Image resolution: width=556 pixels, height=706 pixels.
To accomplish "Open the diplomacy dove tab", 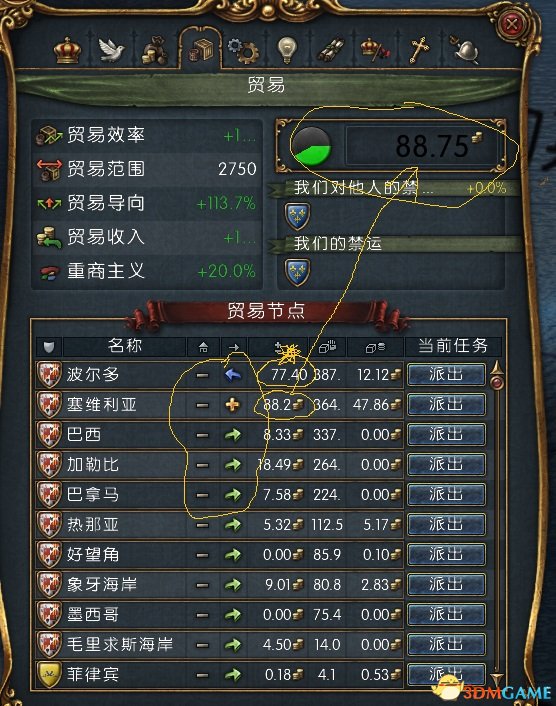I will [111, 50].
